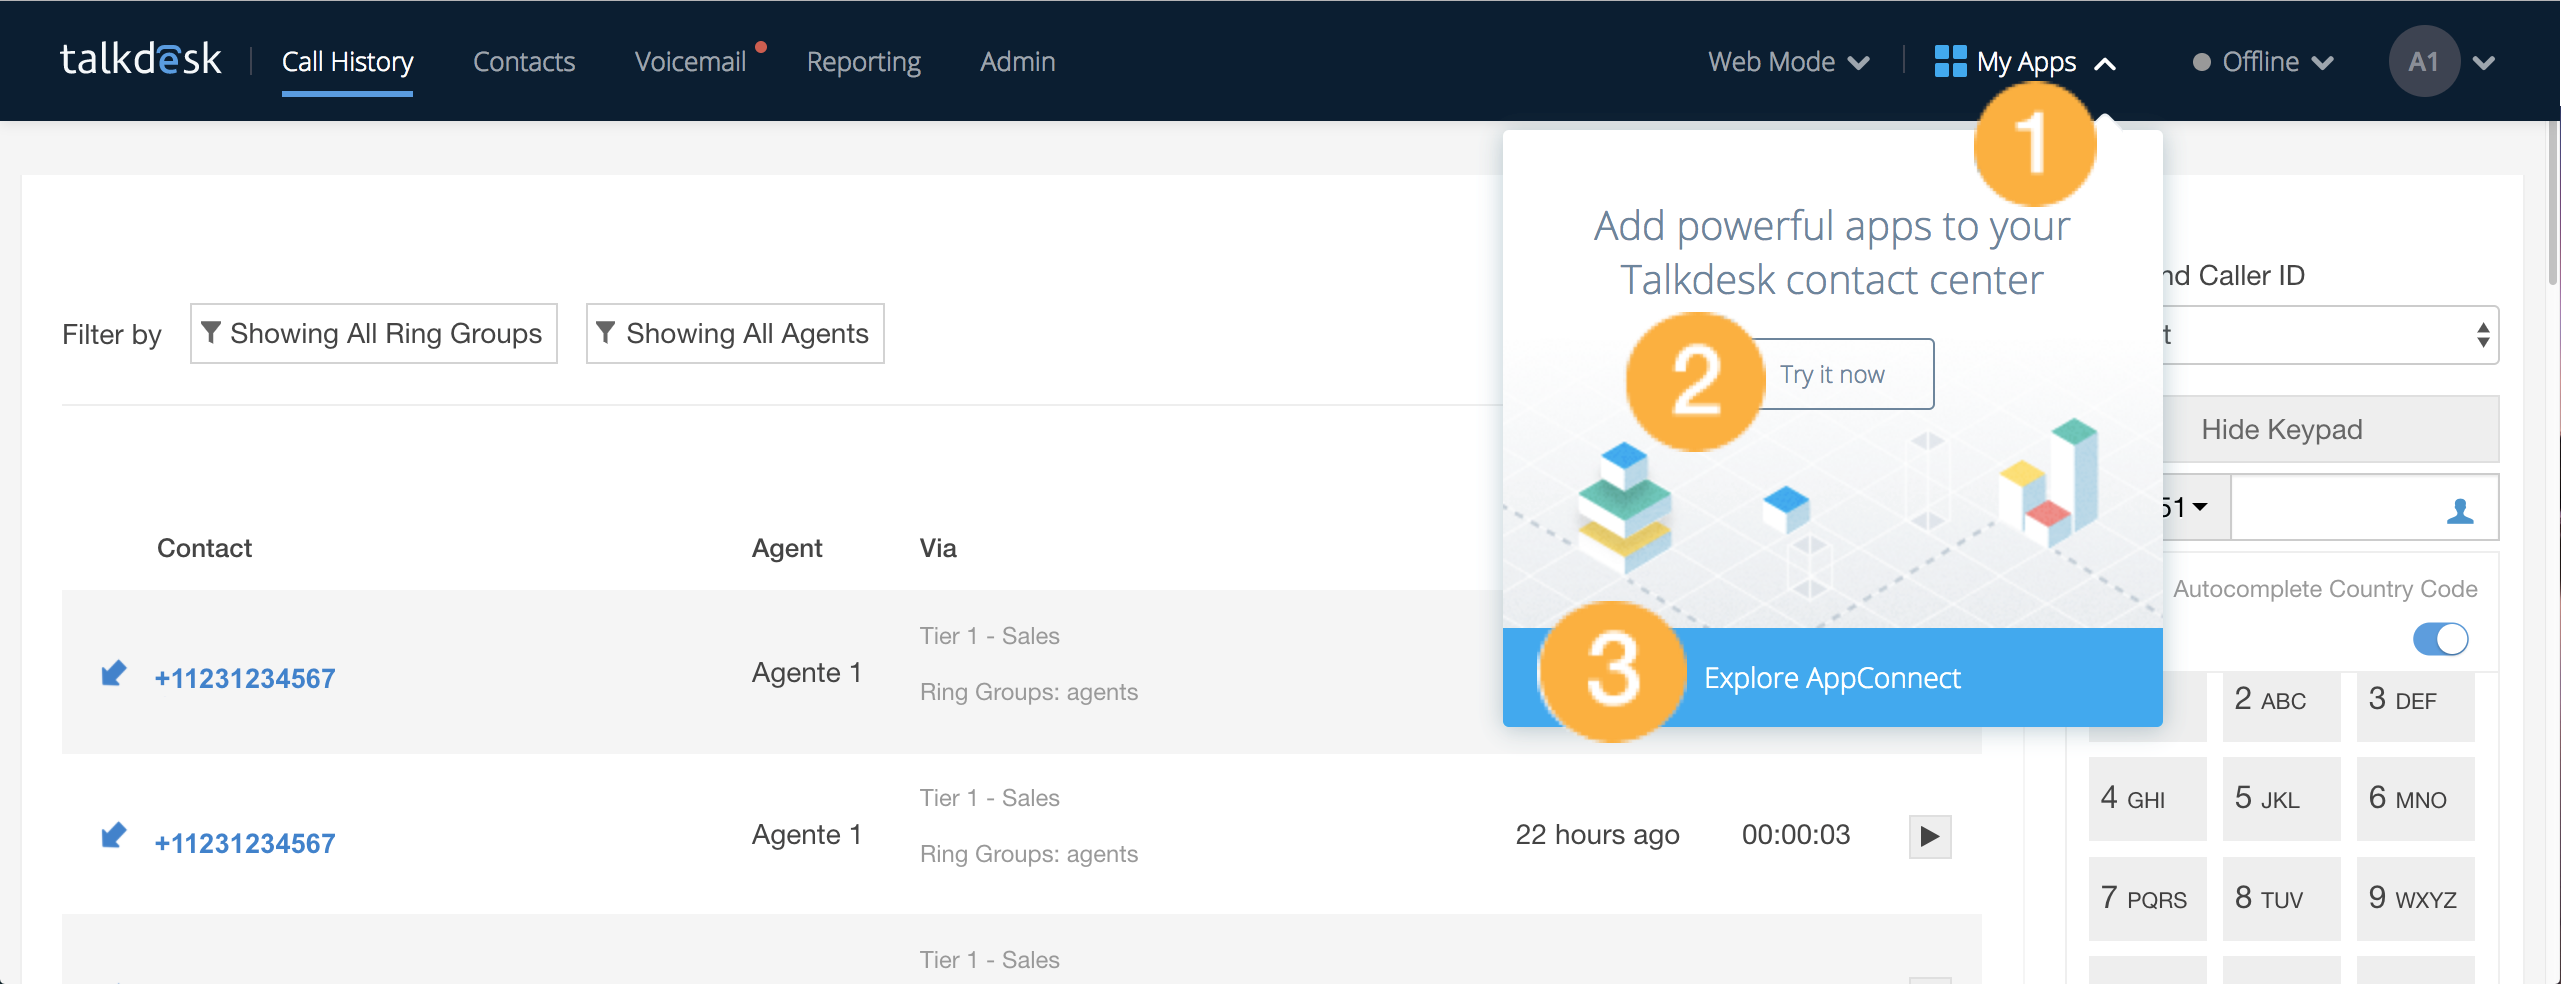Click the first +11231234567 contact link
This screenshot has height=984, width=2561.
click(x=245, y=679)
